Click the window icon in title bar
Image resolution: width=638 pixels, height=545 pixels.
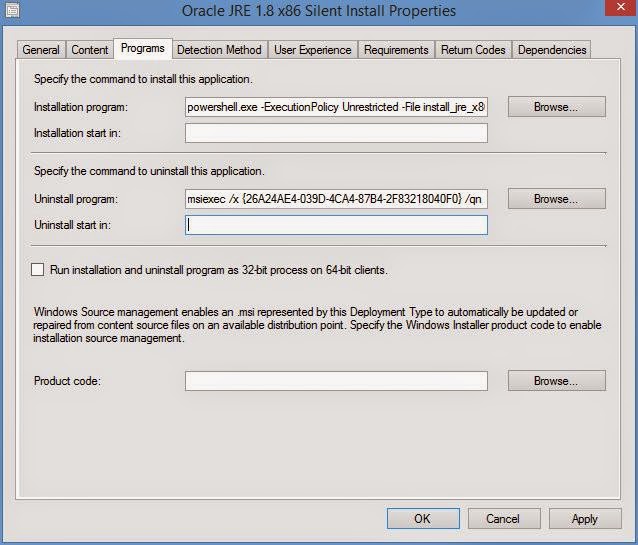[12, 10]
